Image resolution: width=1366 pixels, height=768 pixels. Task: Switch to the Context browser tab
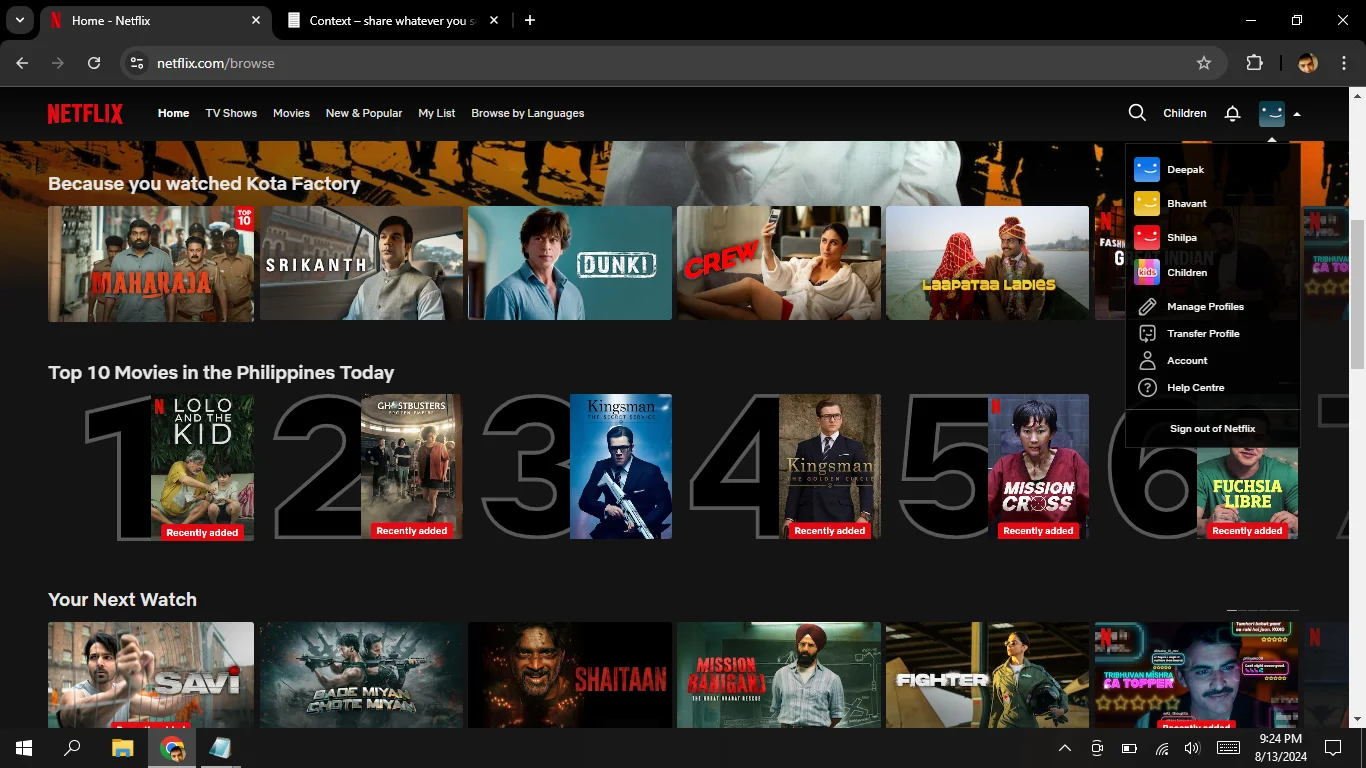pos(391,20)
